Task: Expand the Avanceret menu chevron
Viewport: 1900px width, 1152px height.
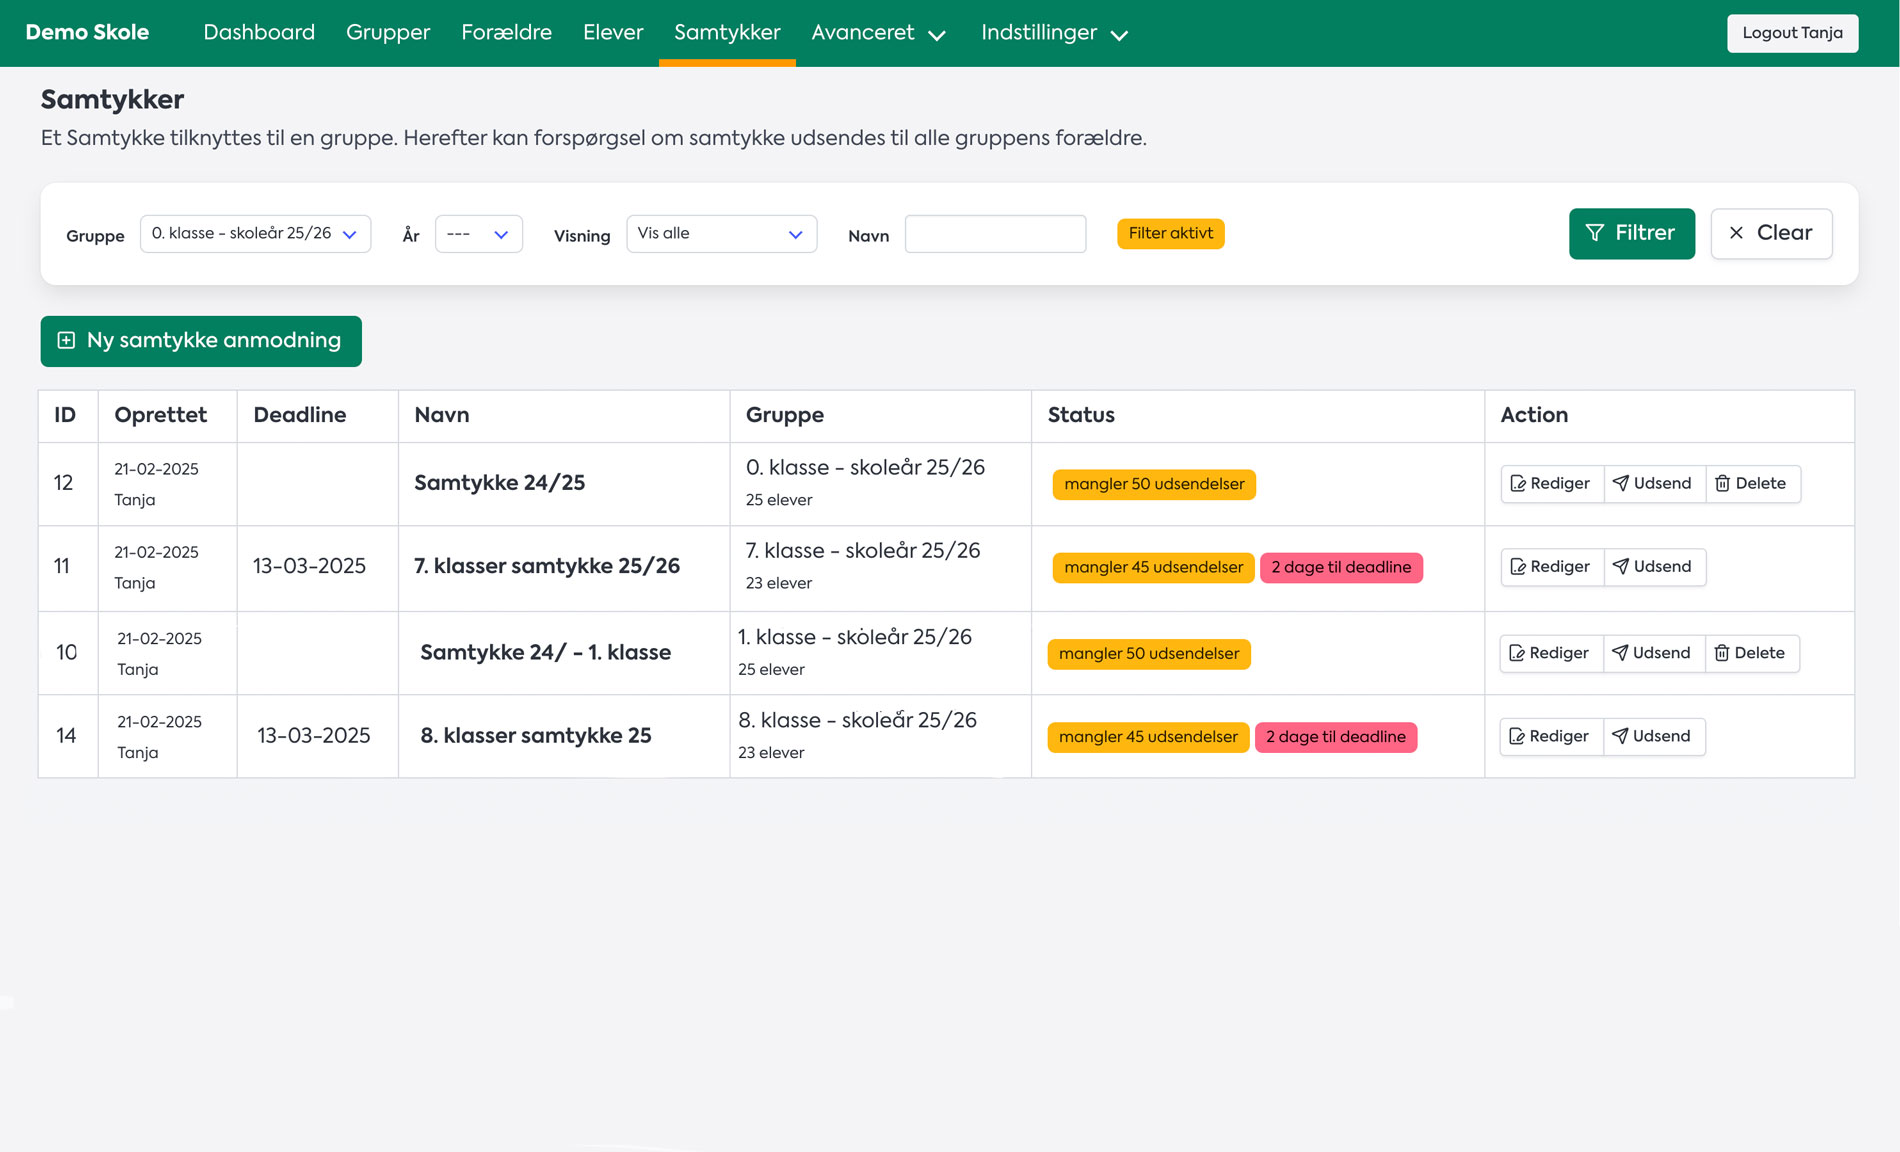Action: click(x=937, y=35)
